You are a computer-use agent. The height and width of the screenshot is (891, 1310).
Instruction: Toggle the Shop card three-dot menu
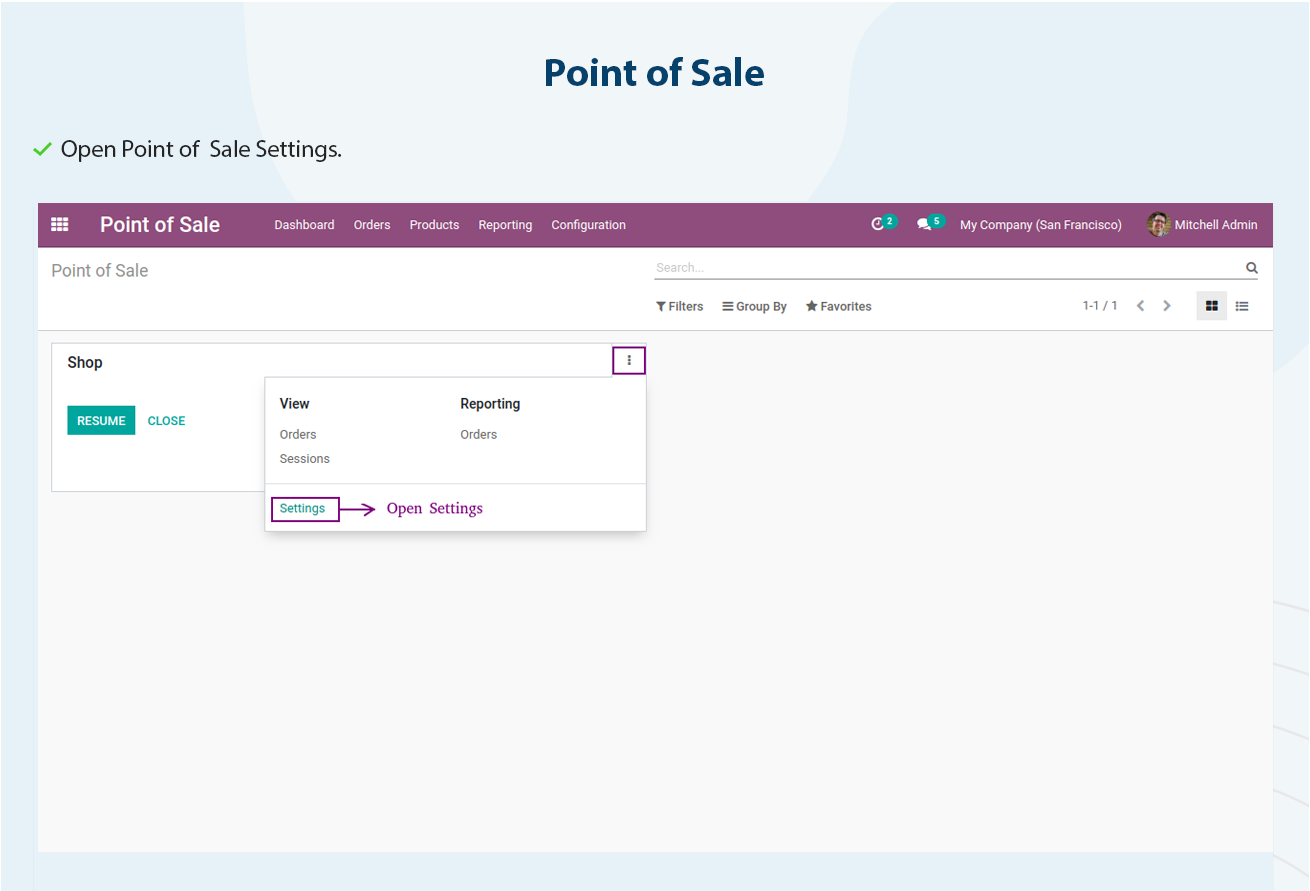pyautogui.click(x=629, y=361)
